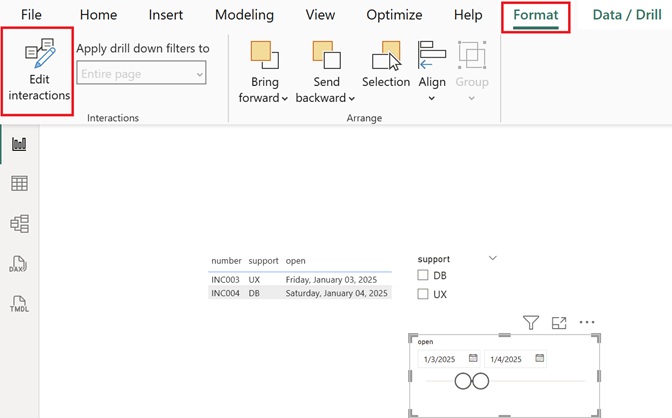
Task: Open calendar picker for start date 1/3/2025
Action: [473, 358]
